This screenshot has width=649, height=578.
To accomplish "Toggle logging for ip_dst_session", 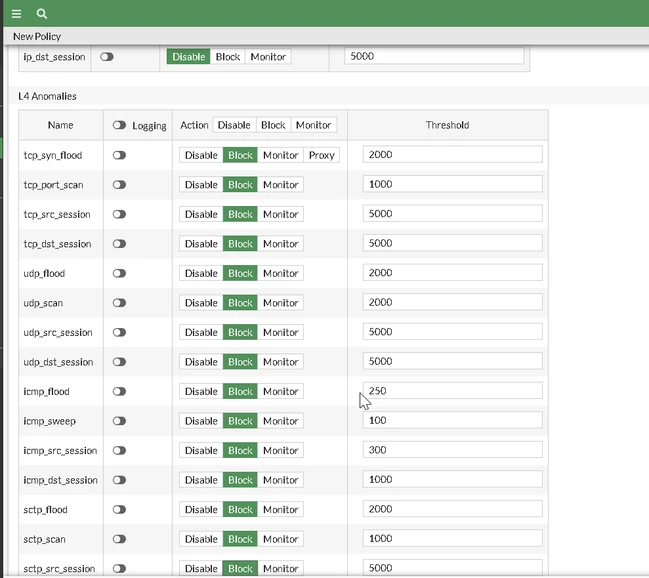I will point(107,57).
